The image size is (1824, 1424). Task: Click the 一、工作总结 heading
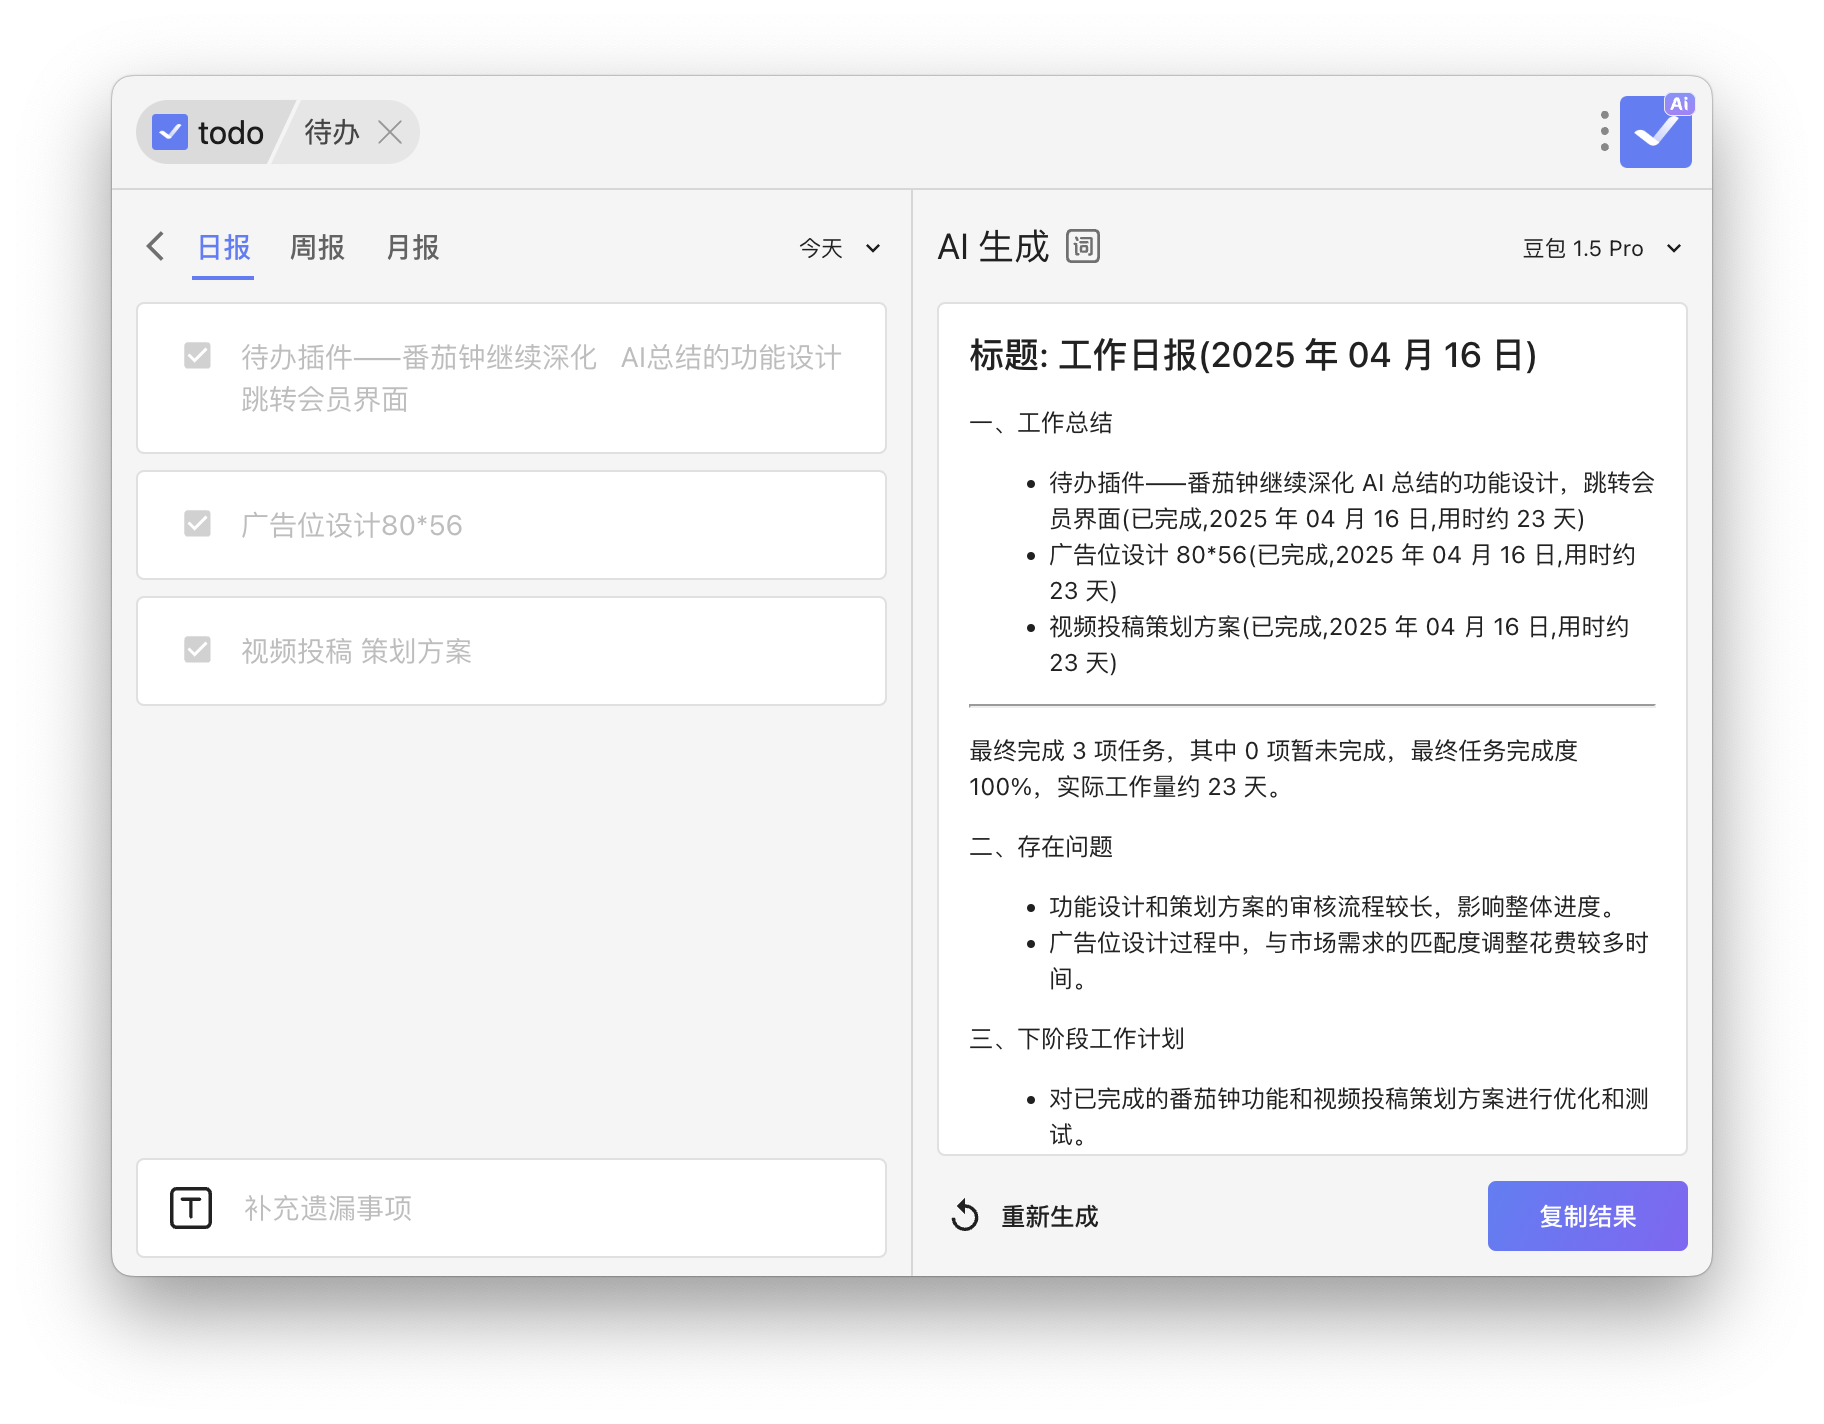(x=1041, y=423)
